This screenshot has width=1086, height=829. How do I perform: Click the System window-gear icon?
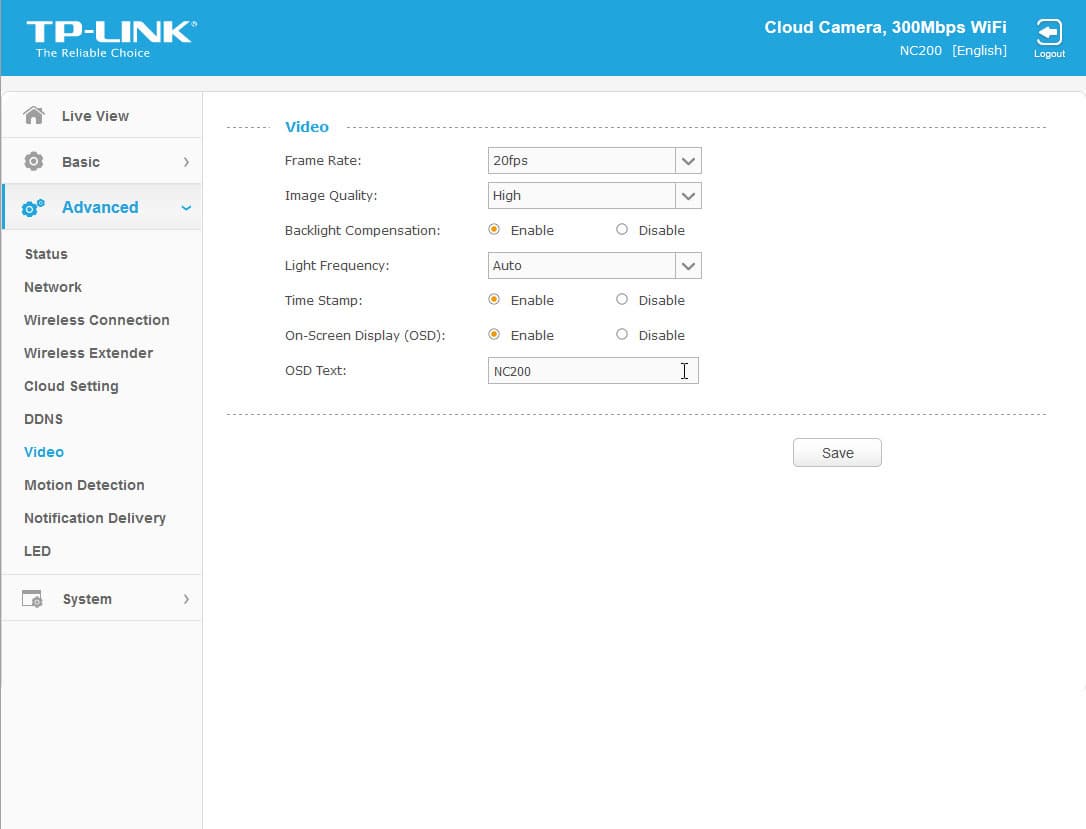[32, 598]
